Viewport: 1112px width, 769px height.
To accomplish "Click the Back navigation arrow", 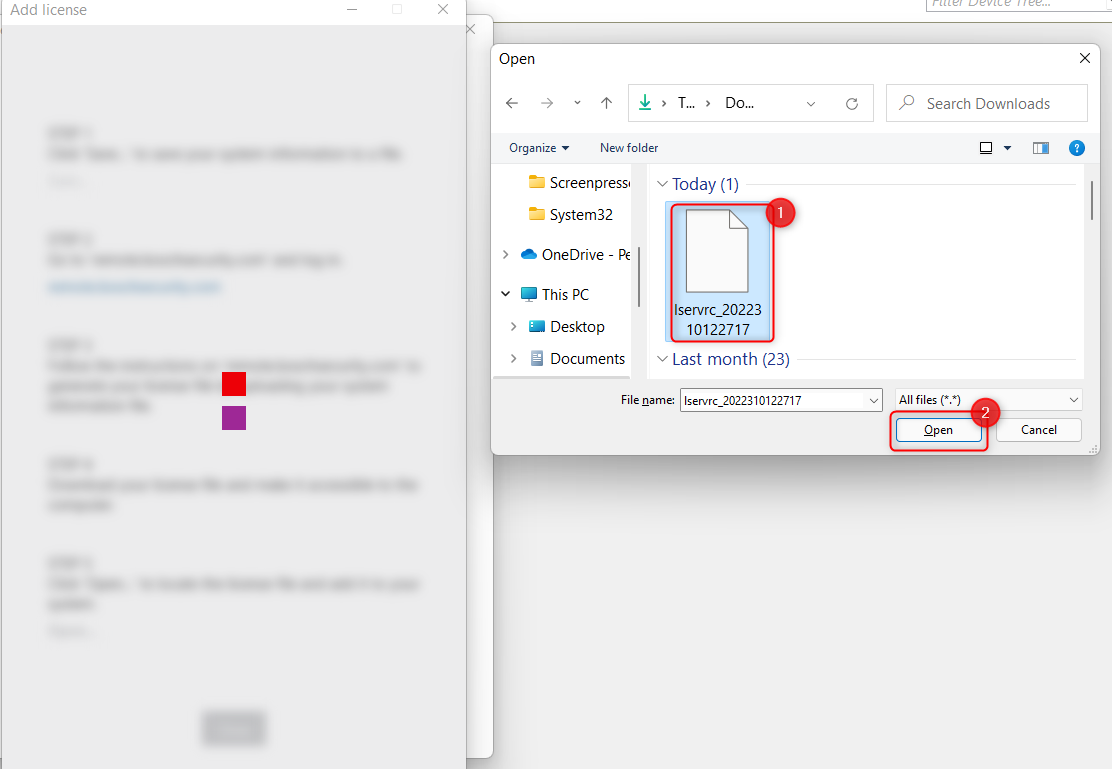I will pos(512,103).
